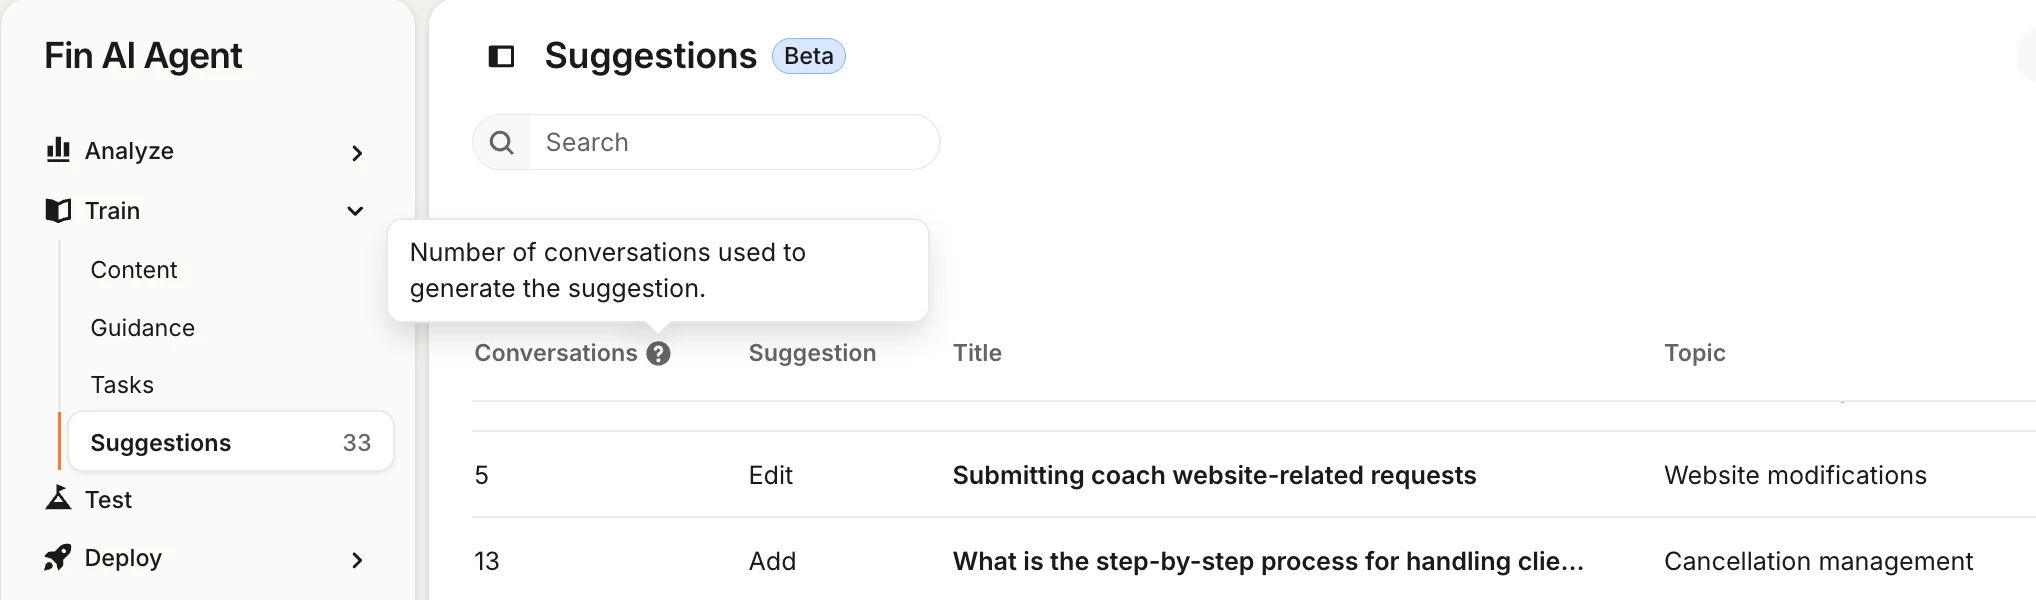Click in the Search input field
Screen dimensions: 2036x600
pos(734,142)
